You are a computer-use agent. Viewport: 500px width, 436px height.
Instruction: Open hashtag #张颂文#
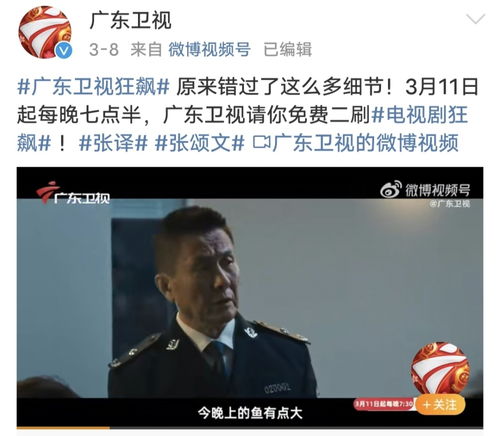200,143
